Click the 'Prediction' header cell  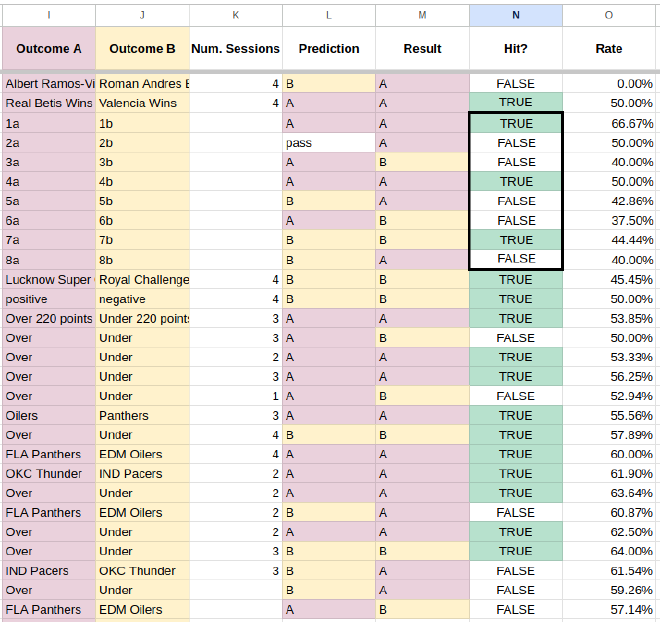point(328,48)
